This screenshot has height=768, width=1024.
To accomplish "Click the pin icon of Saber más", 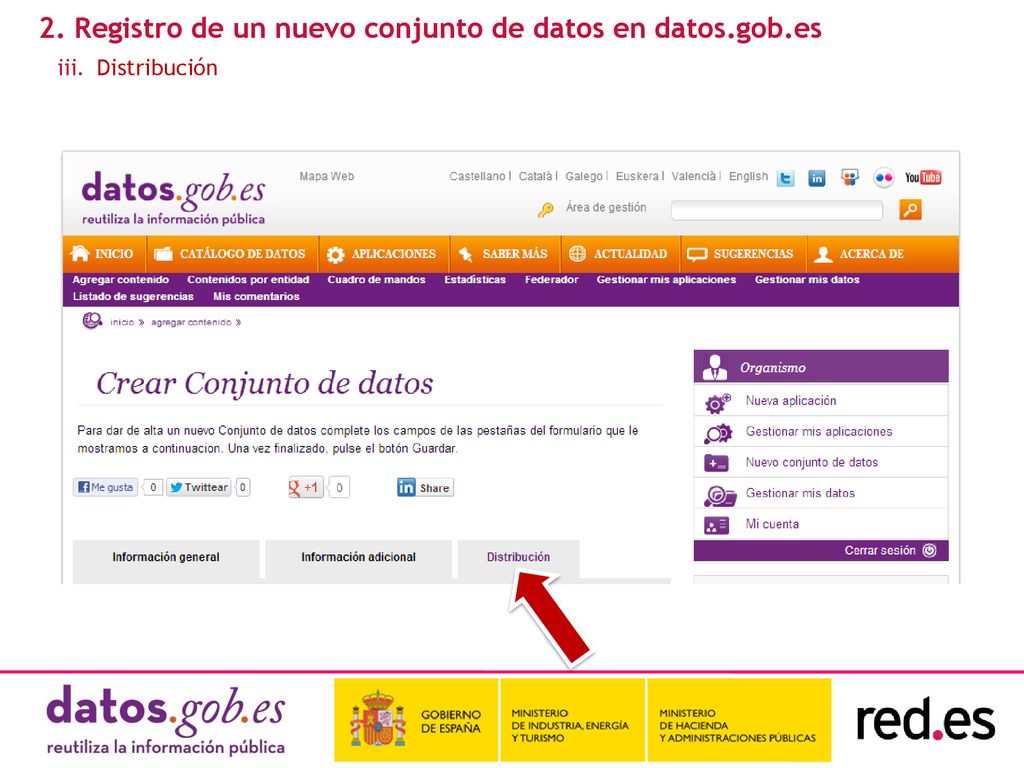I will (466, 254).
